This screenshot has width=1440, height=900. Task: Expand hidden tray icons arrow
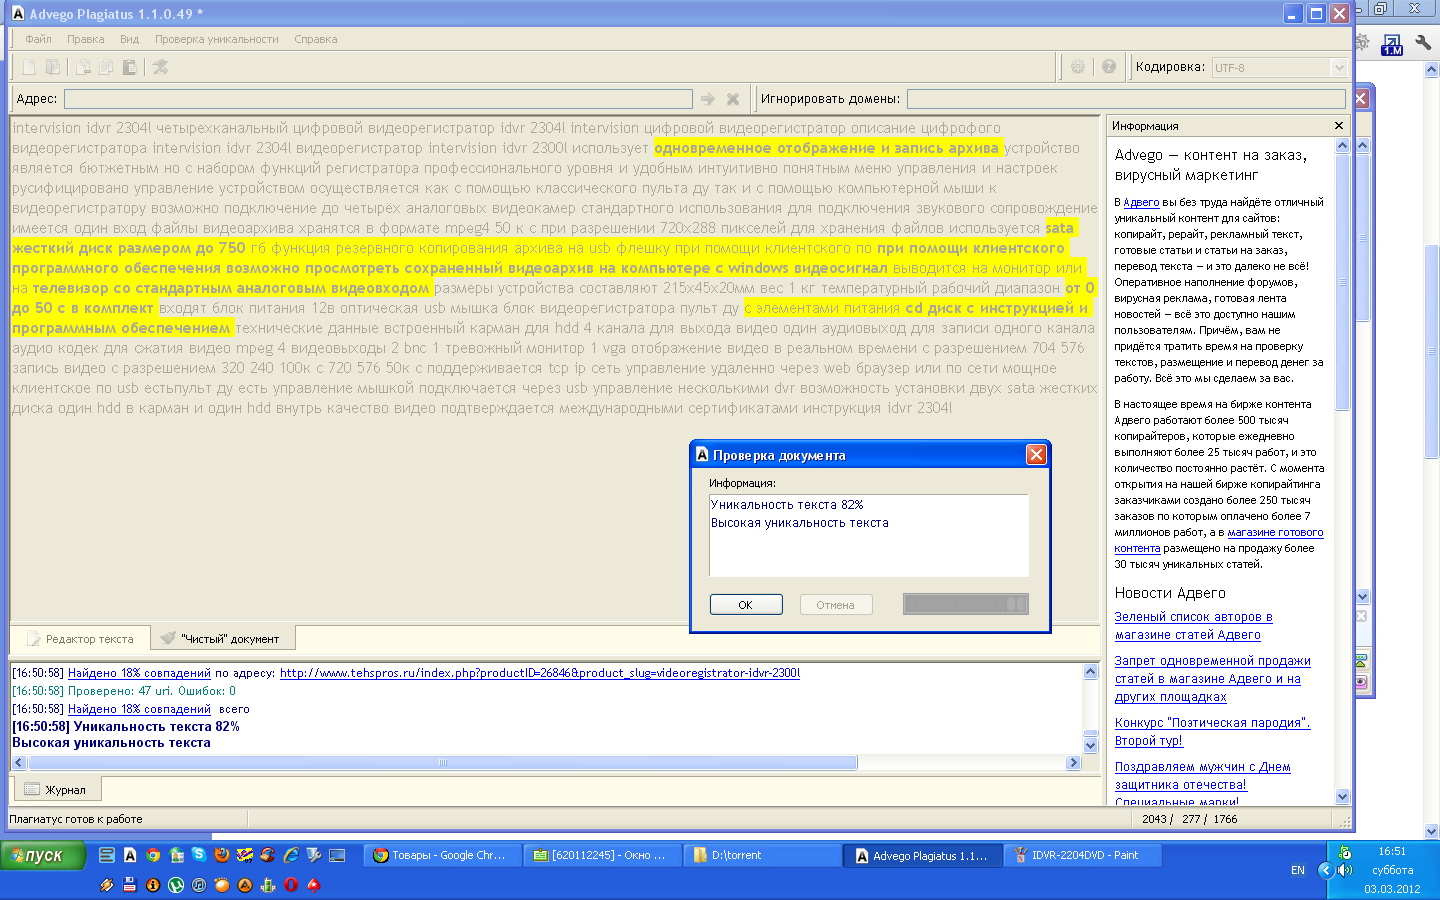click(x=1325, y=870)
